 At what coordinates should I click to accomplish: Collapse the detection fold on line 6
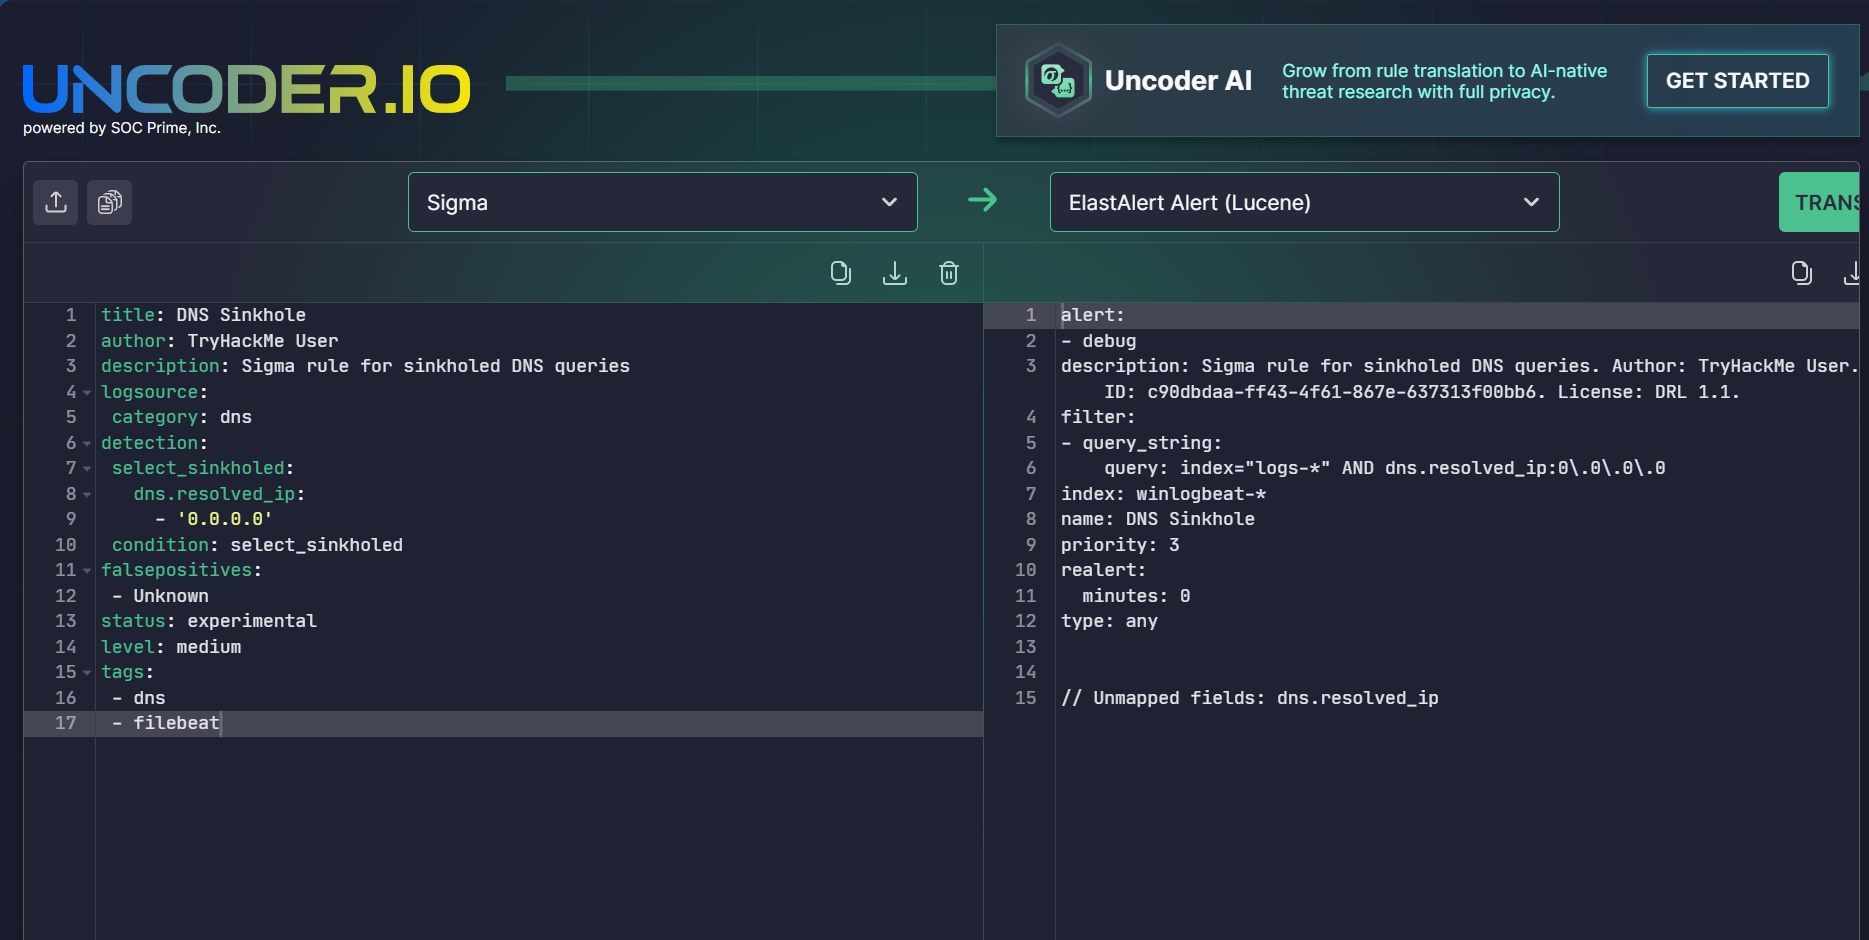point(87,444)
